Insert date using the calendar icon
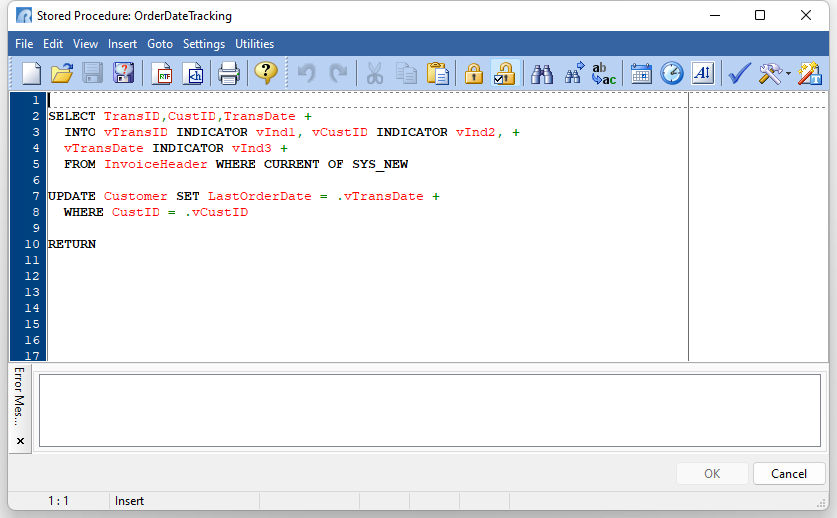Image resolution: width=837 pixels, height=518 pixels. coord(641,74)
